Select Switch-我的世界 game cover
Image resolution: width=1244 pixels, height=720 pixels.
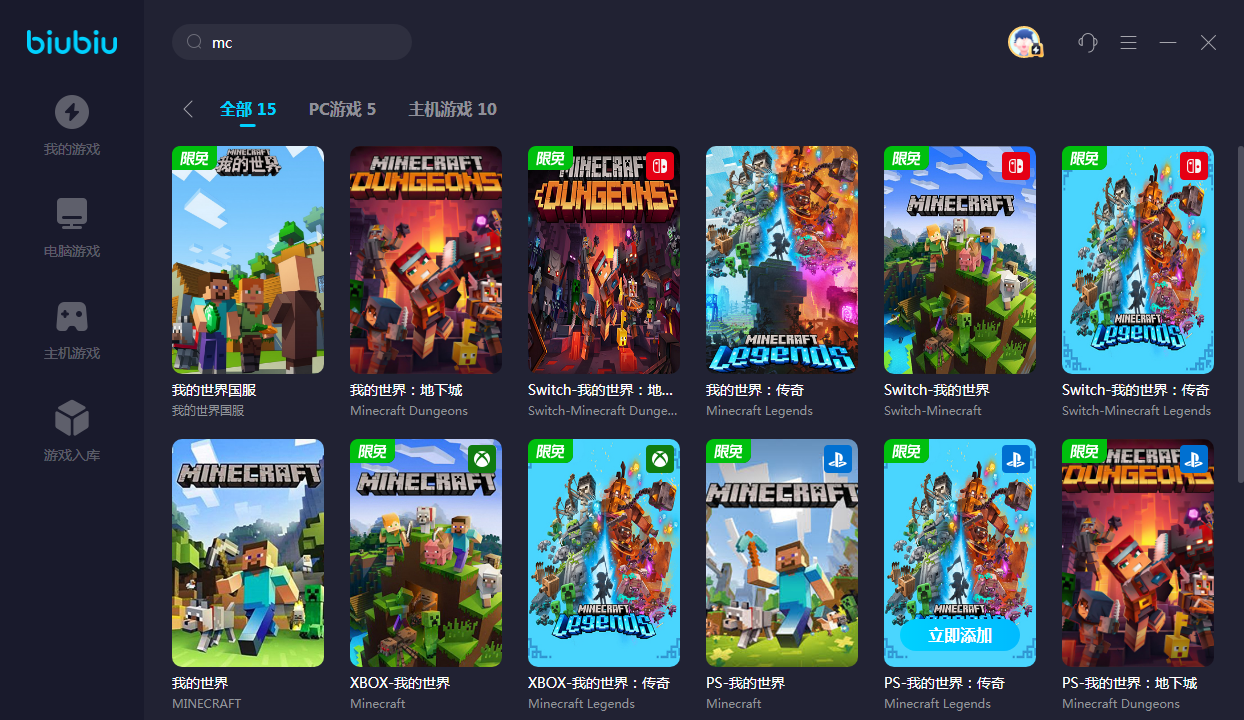coord(960,260)
